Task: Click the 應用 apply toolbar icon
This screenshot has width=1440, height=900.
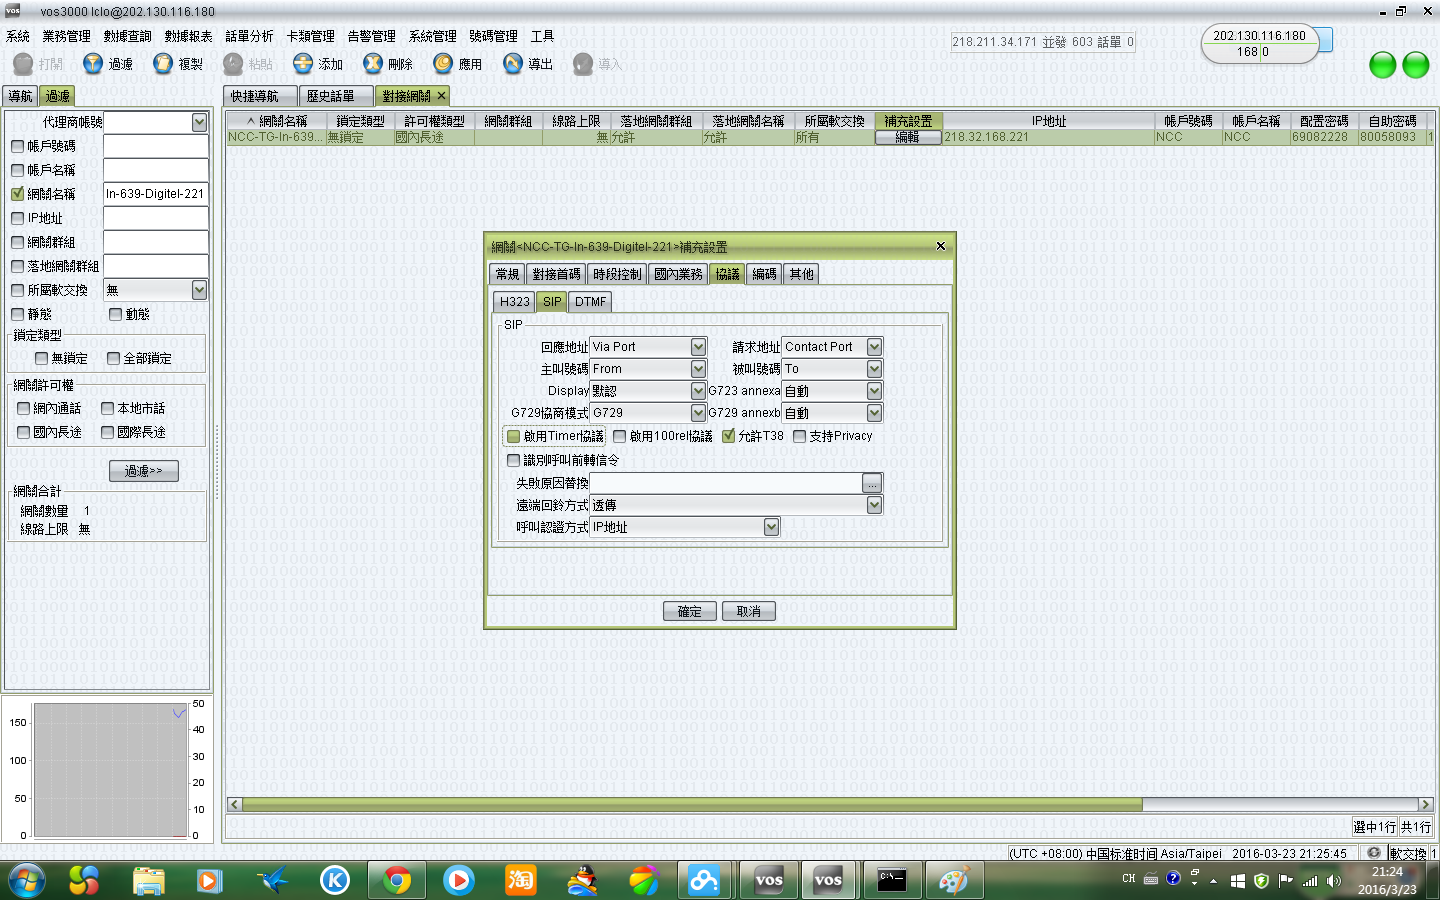Action: pos(443,63)
